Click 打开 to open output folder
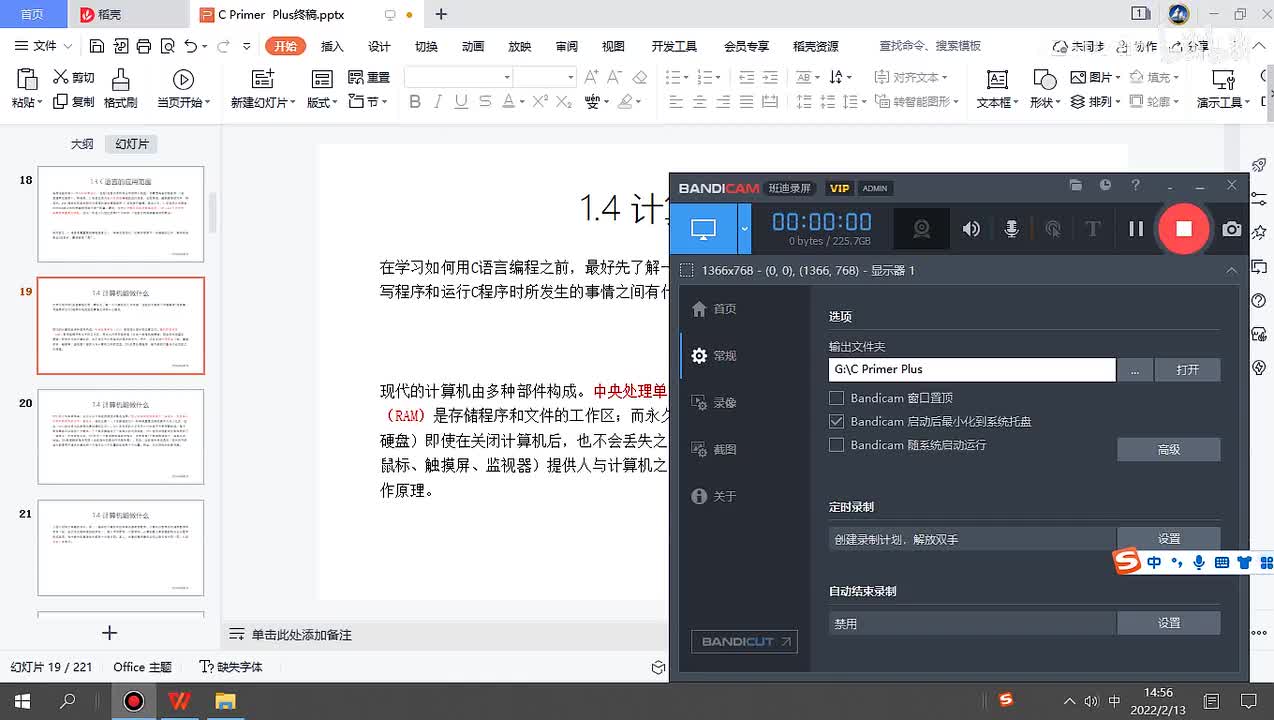The width and height of the screenshot is (1274, 720). click(1187, 369)
